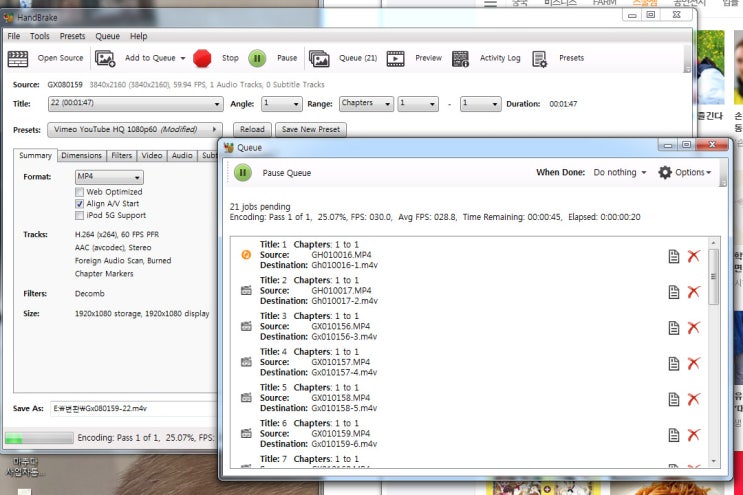Click the details page icon for Title 6 job
The width and height of the screenshot is (743, 495).
click(673, 435)
